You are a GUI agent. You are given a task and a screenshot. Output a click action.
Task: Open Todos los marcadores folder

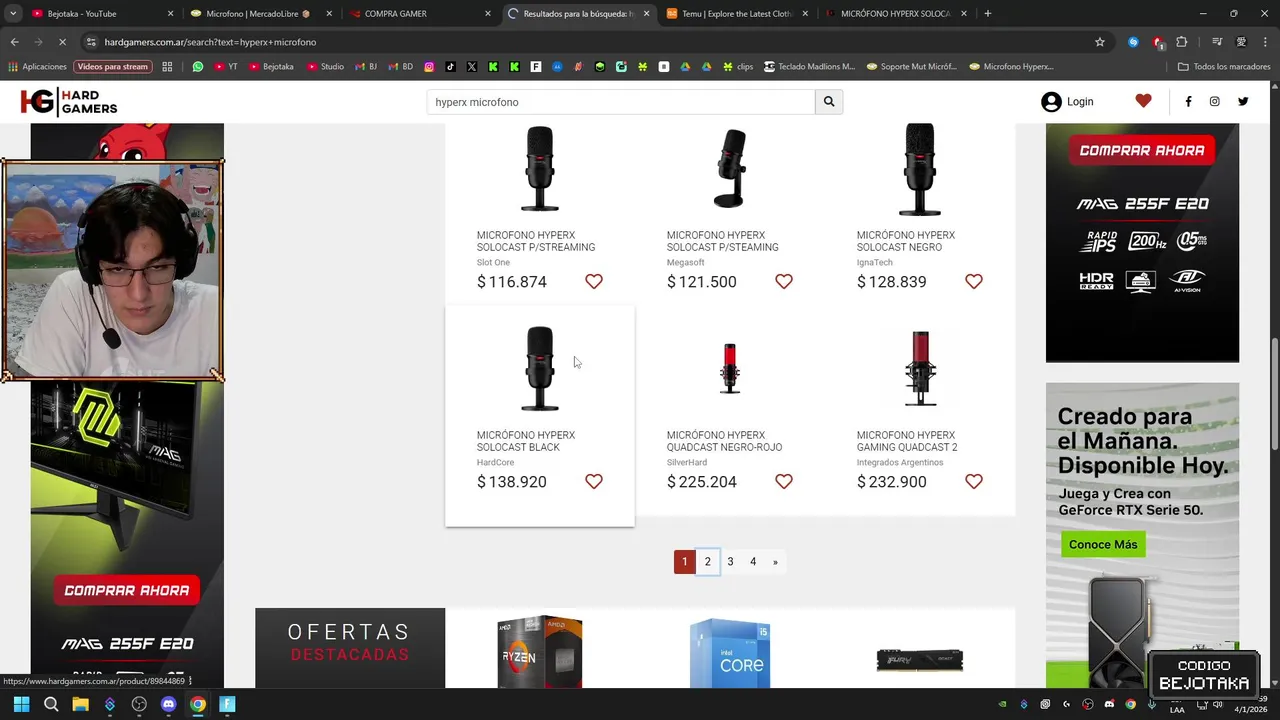coord(1224,67)
